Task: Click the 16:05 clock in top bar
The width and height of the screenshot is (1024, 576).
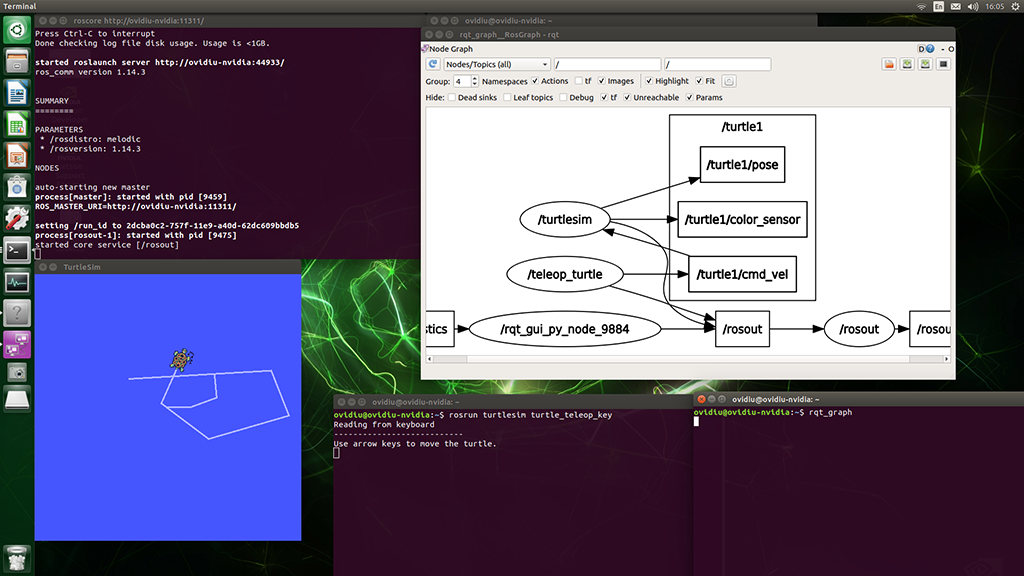Action: (x=995, y=6)
